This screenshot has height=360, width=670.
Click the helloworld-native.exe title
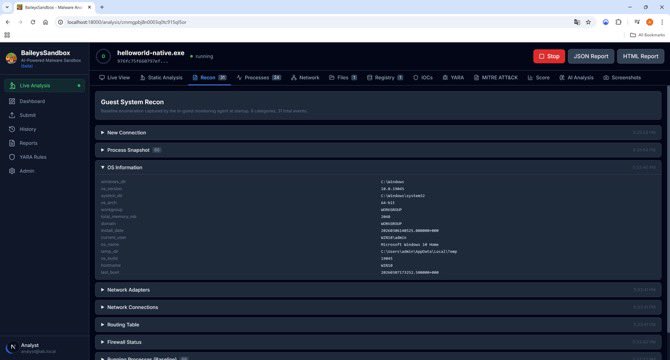[151, 53]
